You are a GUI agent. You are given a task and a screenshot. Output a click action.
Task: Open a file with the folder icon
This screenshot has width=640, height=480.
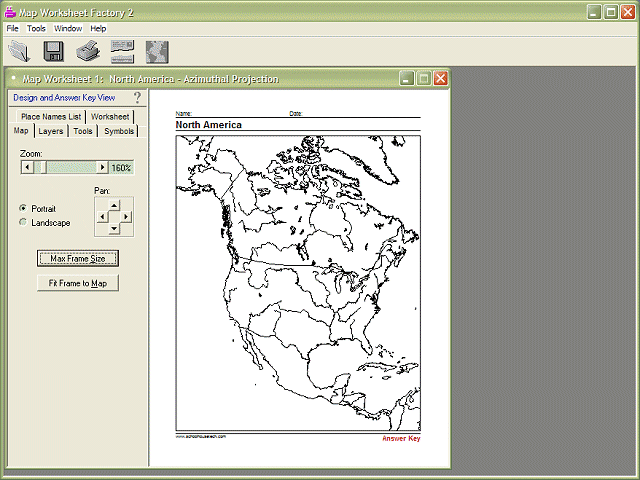point(19,51)
